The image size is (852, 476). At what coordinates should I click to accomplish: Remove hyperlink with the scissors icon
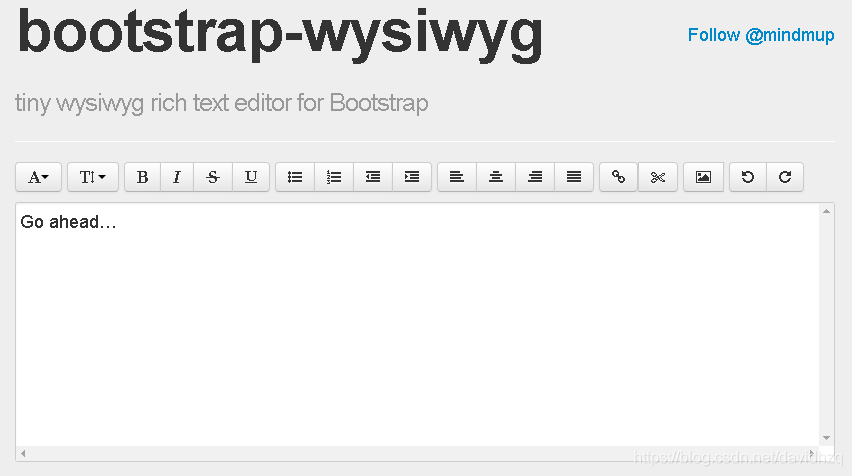(657, 177)
